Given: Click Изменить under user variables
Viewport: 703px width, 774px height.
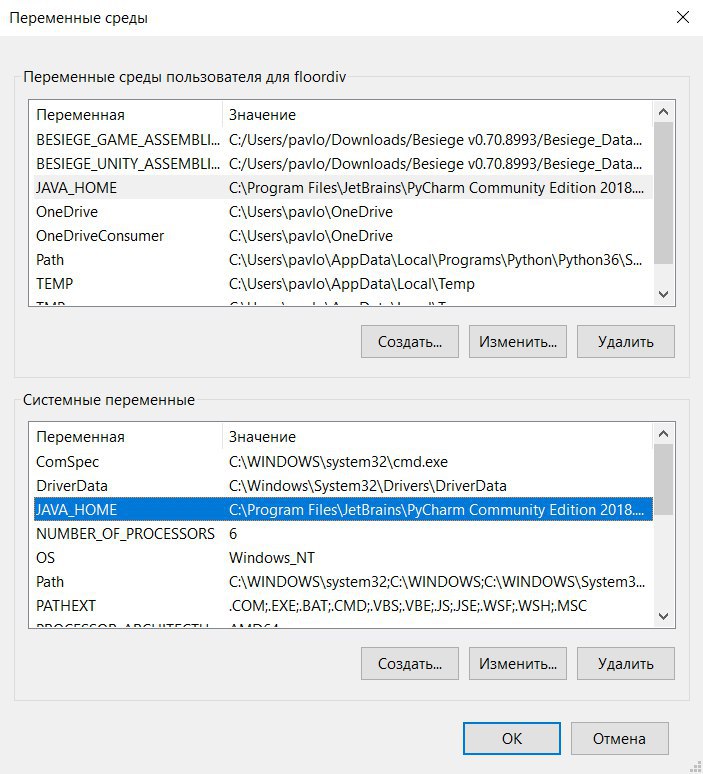Looking at the screenshot, I should coord(518,341).
